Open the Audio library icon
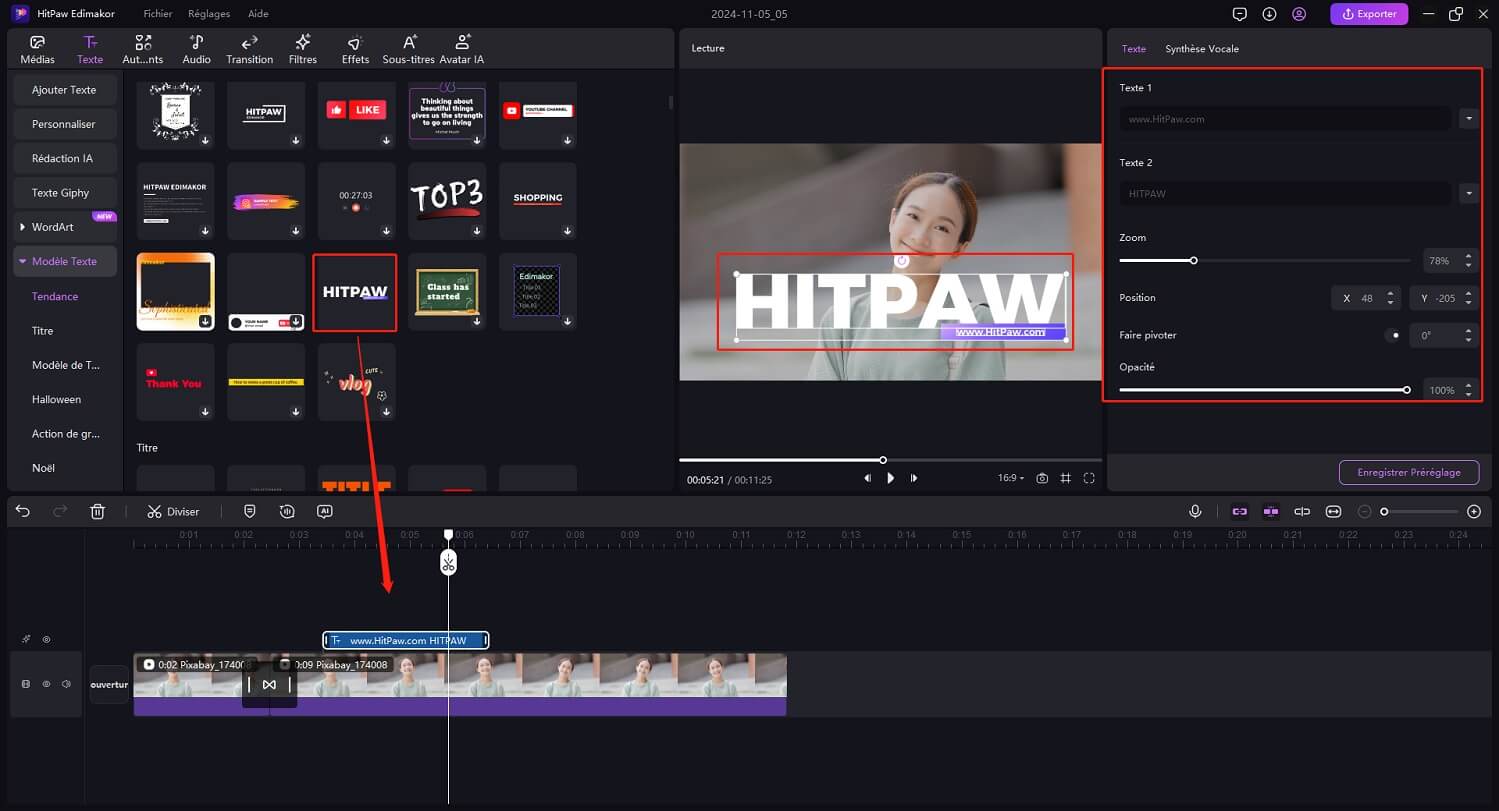The width and height of the screenshot is (1499, 811). click(197, 42)
